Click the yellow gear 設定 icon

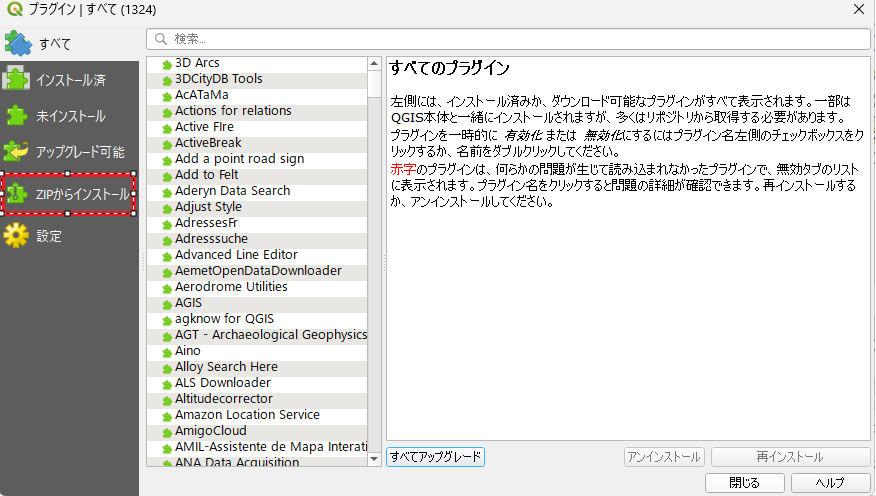coord(17,236)
